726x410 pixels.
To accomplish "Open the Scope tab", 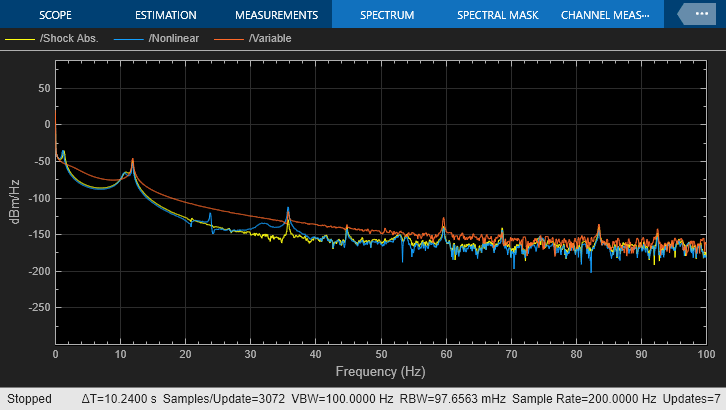I will click(x=56, y=16).
